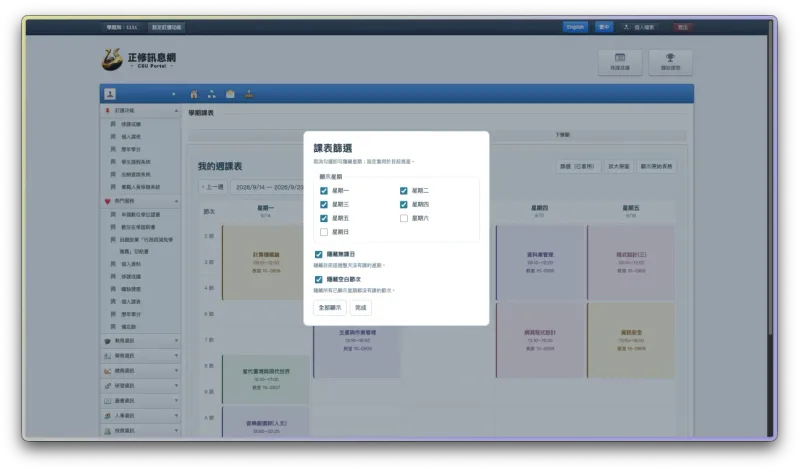Click the week date range field
This screenshot has width=800, height=471.
[x=267, y=187]
